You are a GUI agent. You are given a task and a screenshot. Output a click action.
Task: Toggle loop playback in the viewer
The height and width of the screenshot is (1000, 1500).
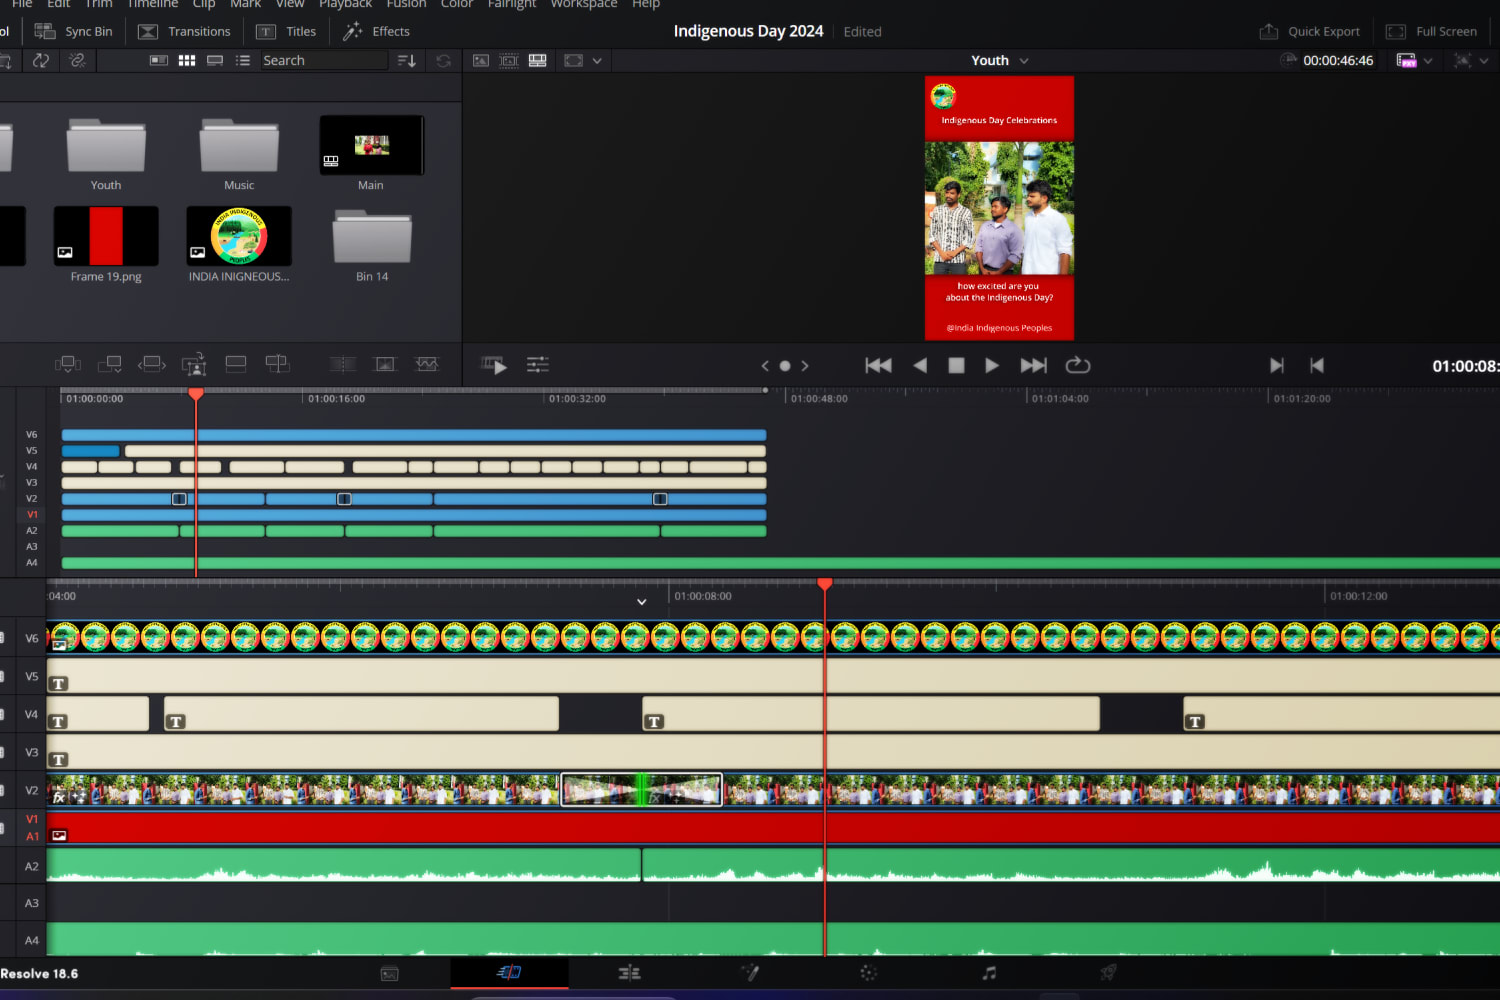coord(1078,366)
